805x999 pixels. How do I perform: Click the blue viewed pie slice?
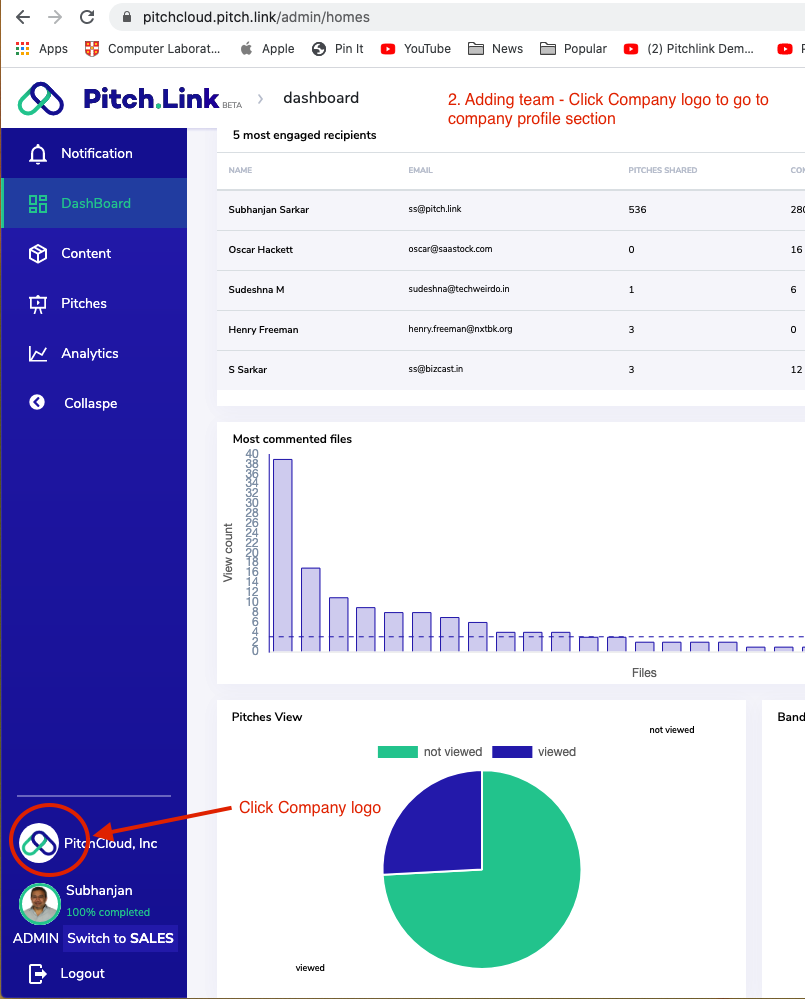point(443,828)
